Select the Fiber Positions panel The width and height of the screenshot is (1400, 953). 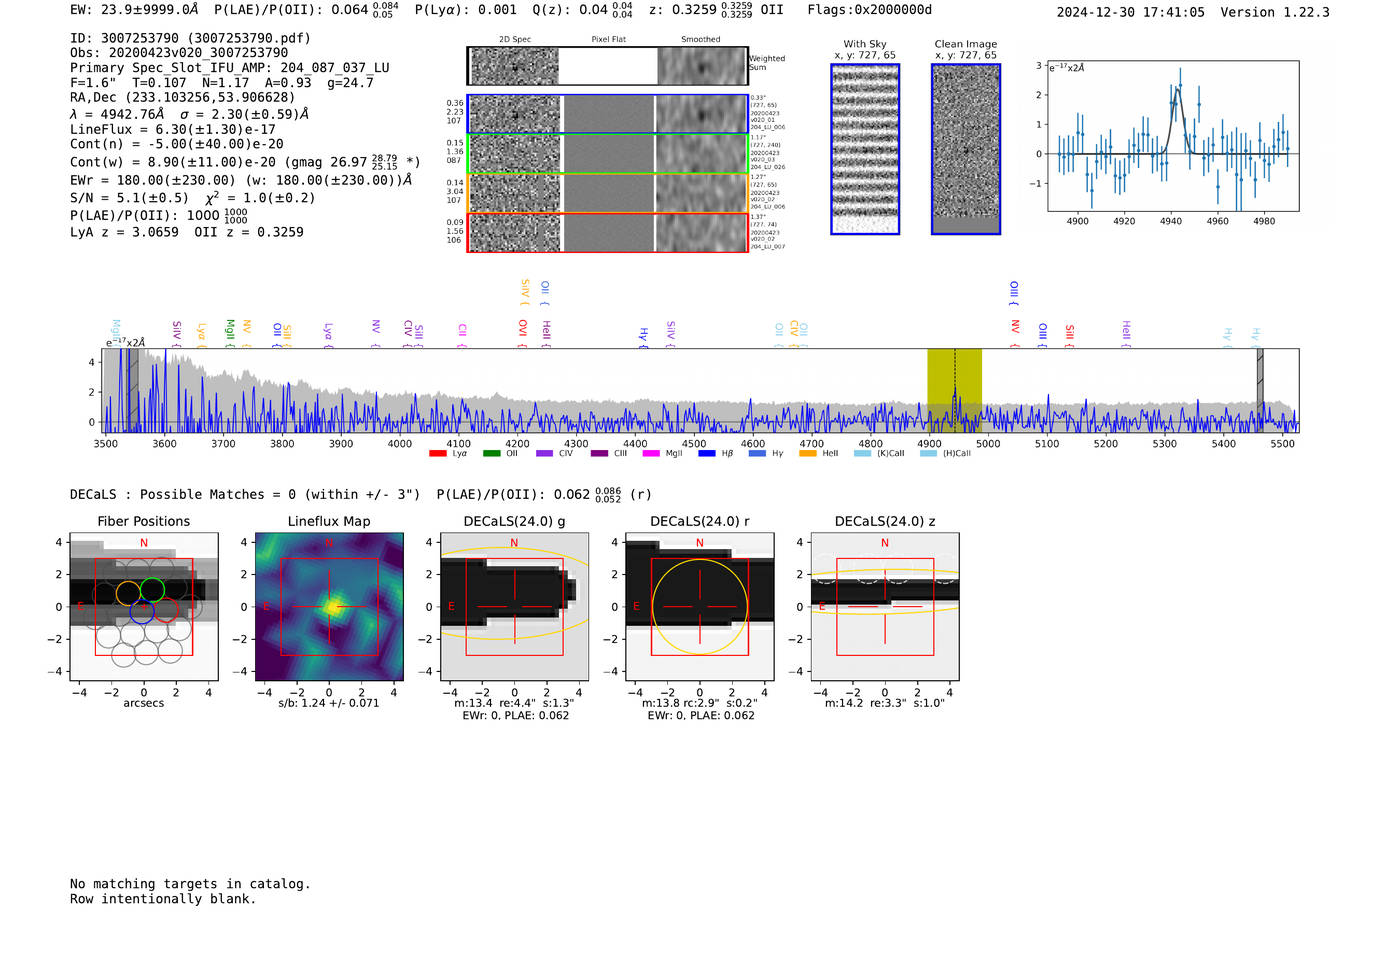[x=144, y=607]
